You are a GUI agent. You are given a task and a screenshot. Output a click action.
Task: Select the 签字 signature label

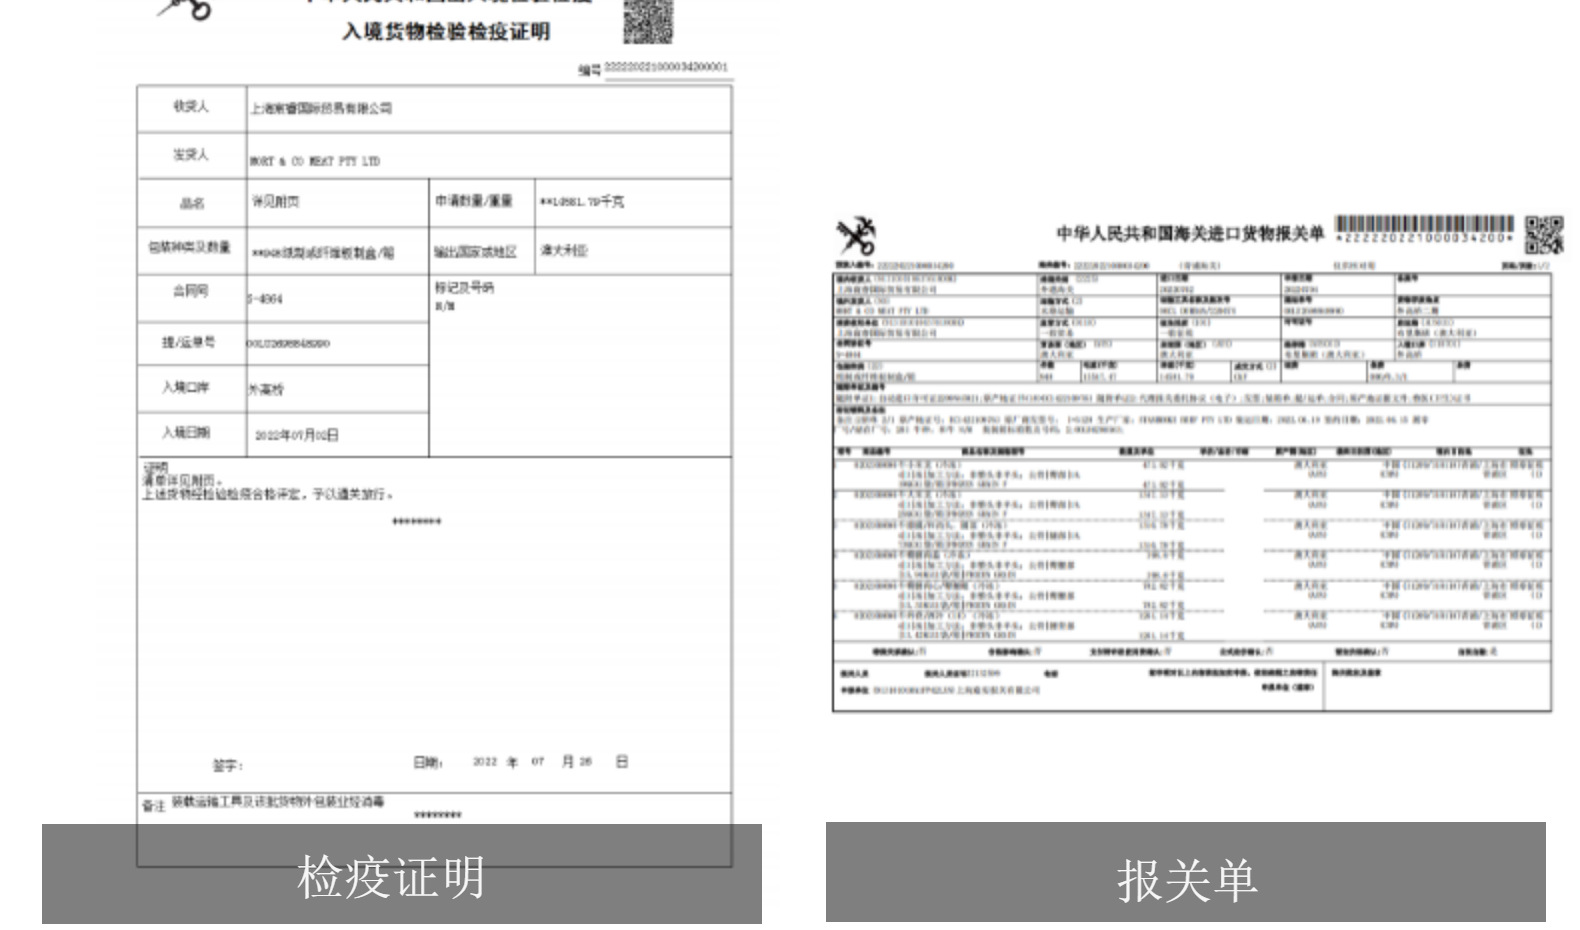coord(227,766)
